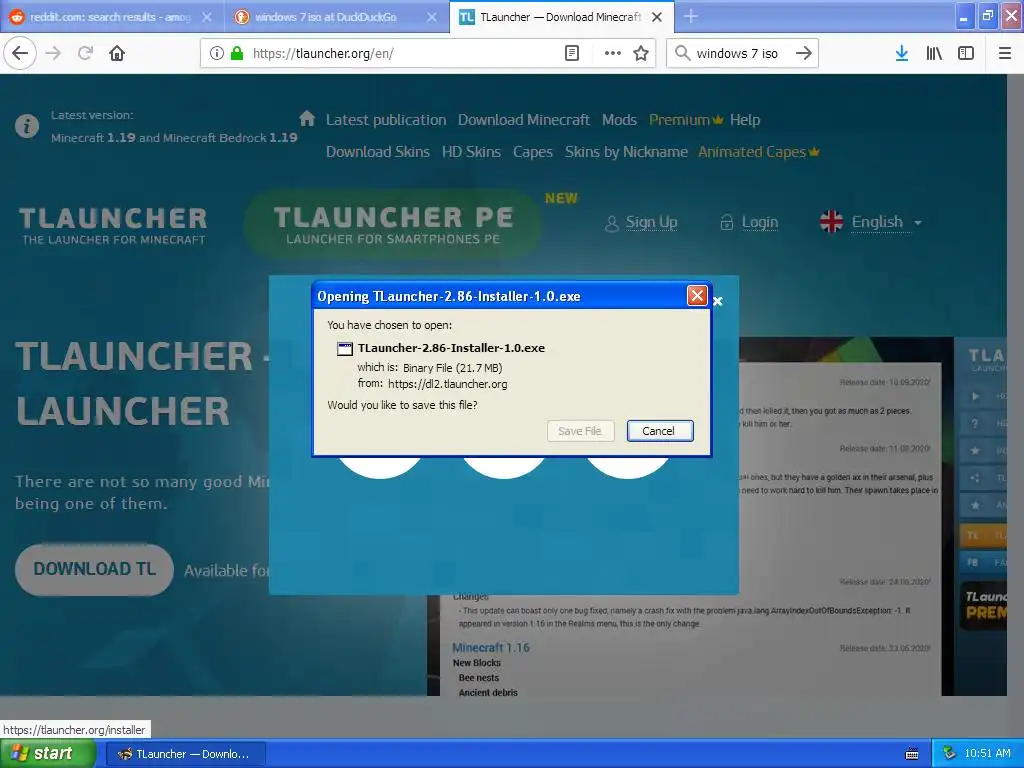The image size is (1024, 768).
Task: Open Latest publication nav link
Action: click(386, 120)
